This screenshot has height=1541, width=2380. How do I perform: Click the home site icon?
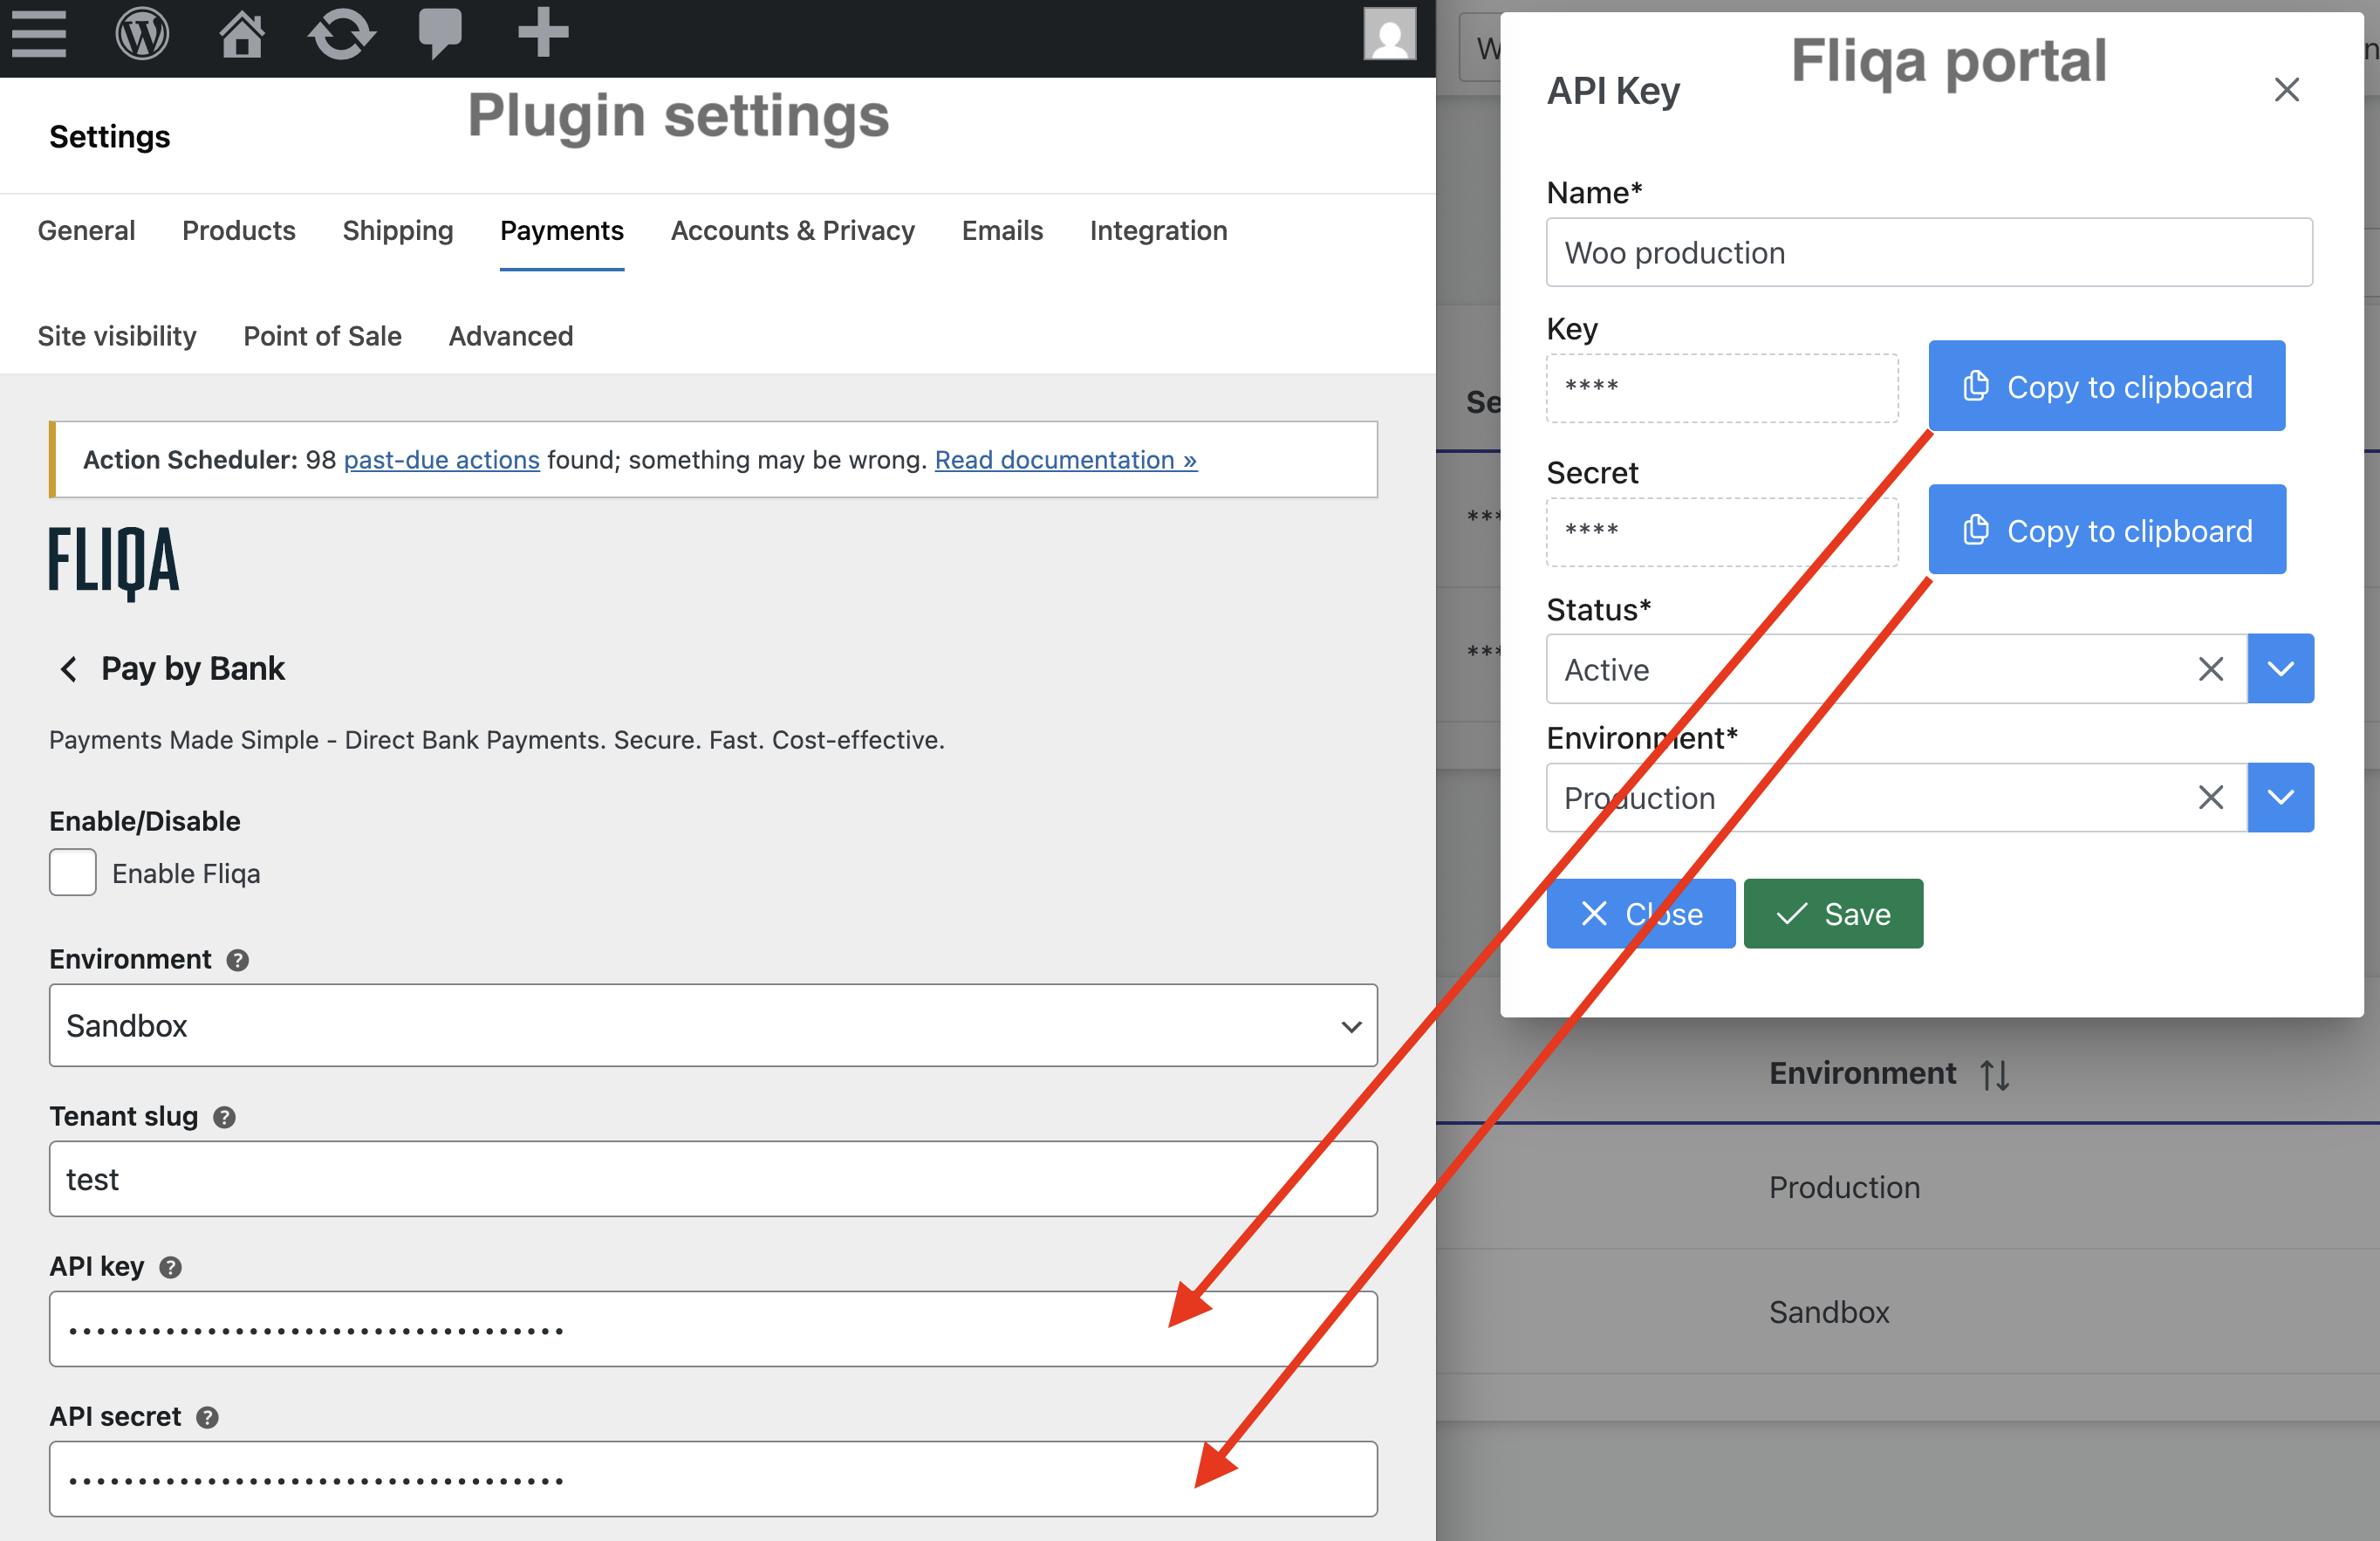(242, 35)
